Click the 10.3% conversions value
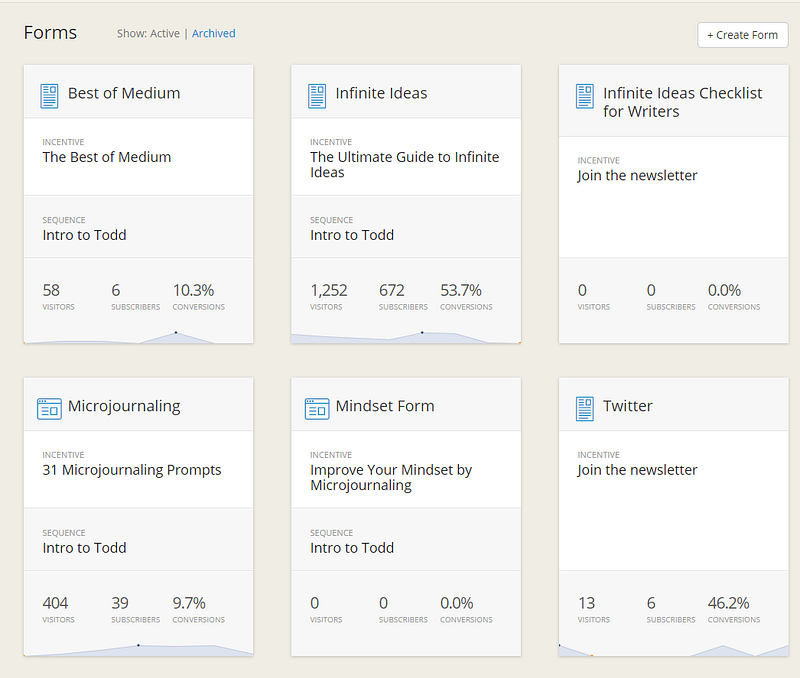 point(193,290)
